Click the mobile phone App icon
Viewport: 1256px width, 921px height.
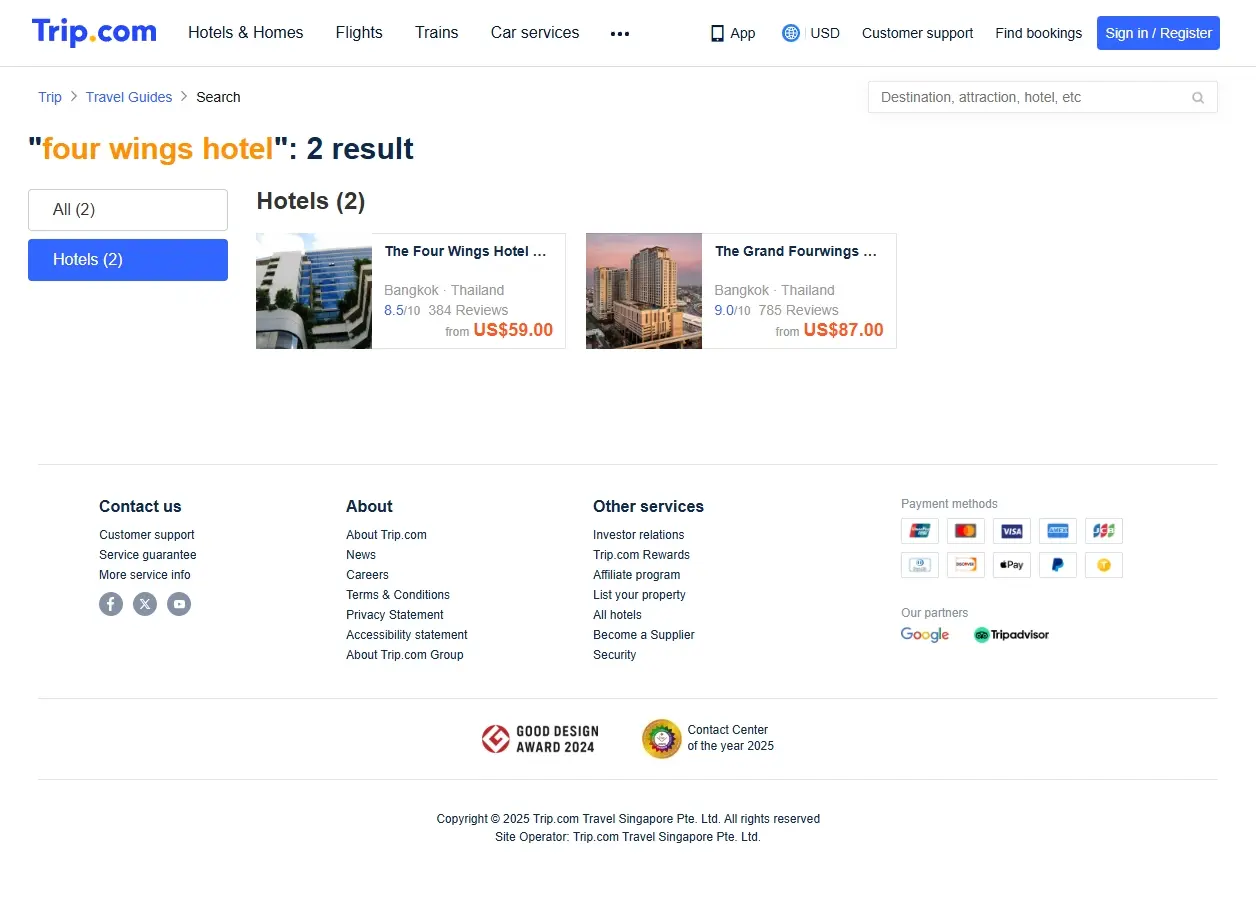pos(717,33)
